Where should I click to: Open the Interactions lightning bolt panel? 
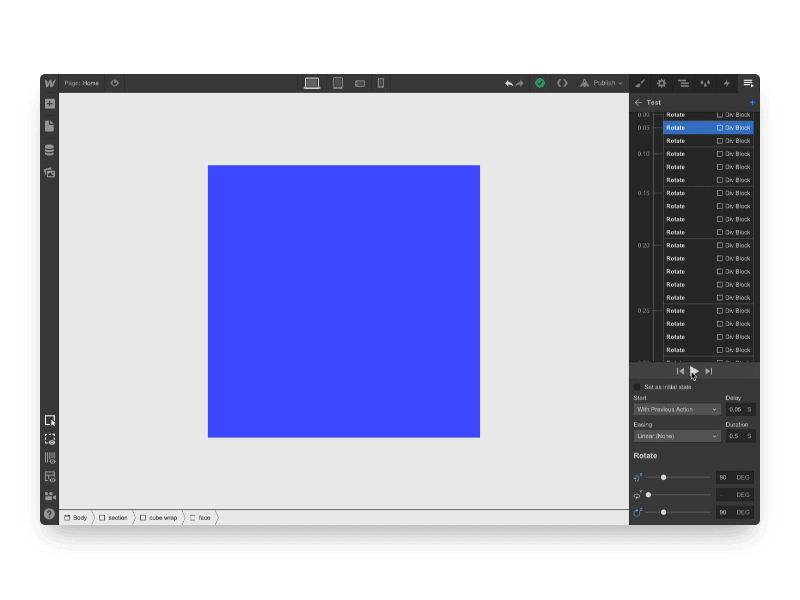point(727,83)
